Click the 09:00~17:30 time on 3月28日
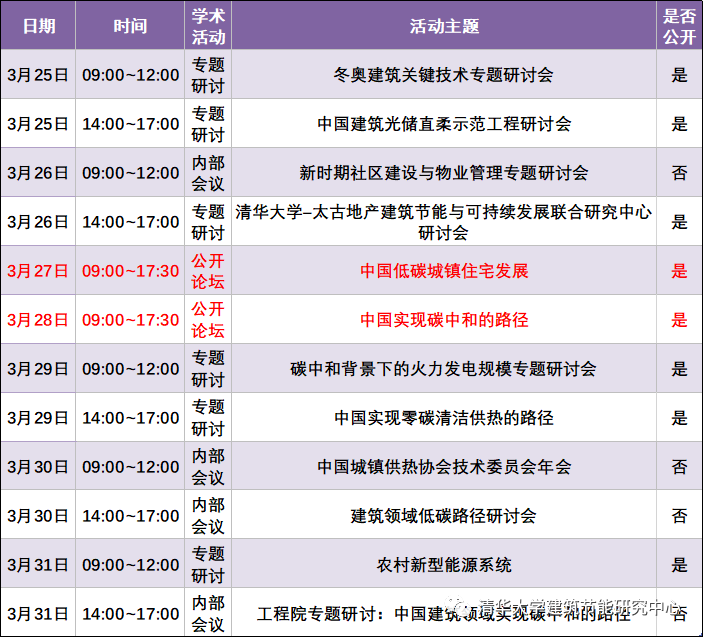Screen dimensions: 704x638 pos(130,320)
